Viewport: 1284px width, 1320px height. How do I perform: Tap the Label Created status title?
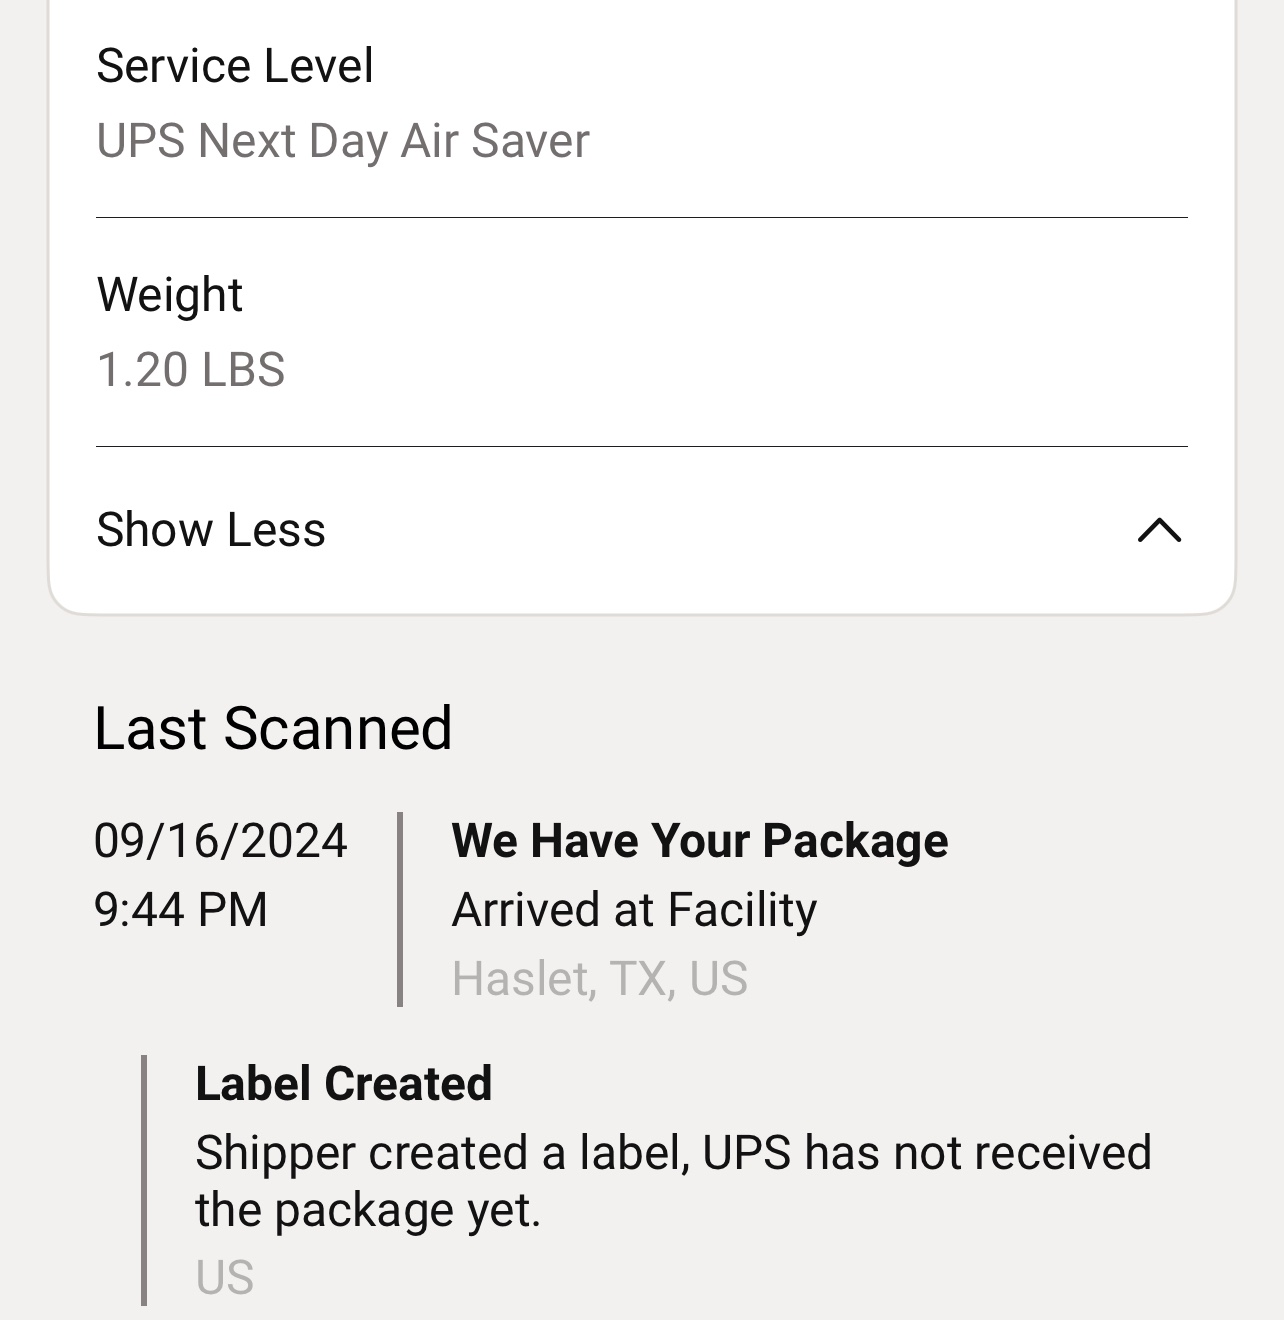(x=343, y=1084)
